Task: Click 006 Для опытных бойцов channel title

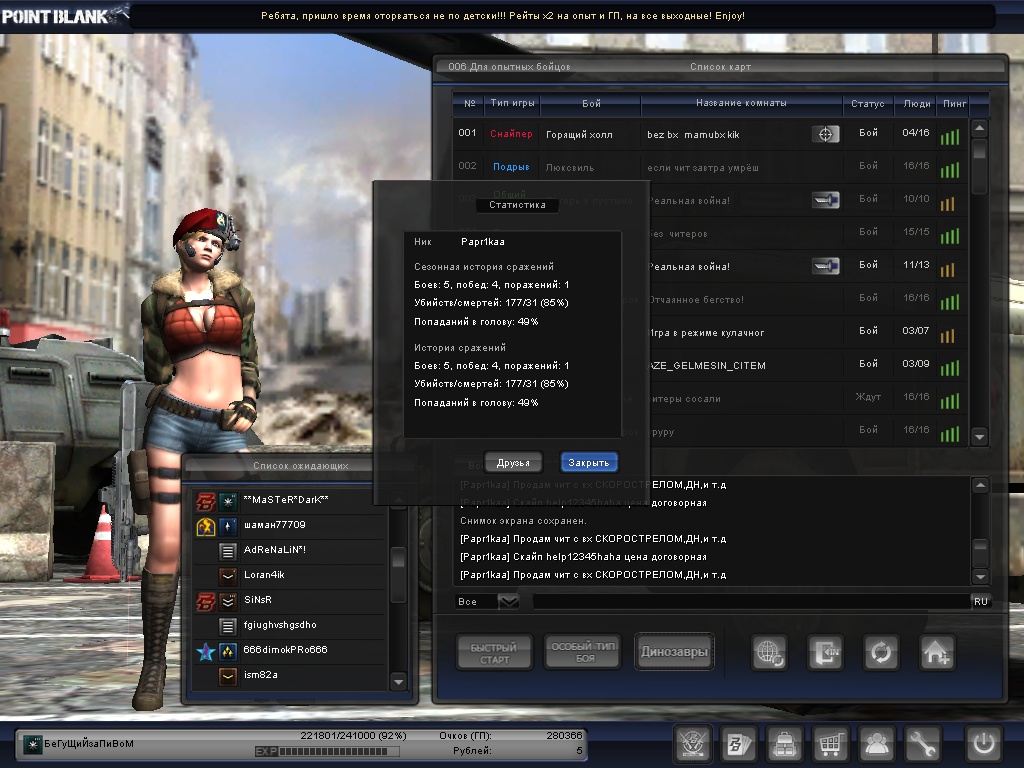Action: pyautogui.click(x=509, y=67)
